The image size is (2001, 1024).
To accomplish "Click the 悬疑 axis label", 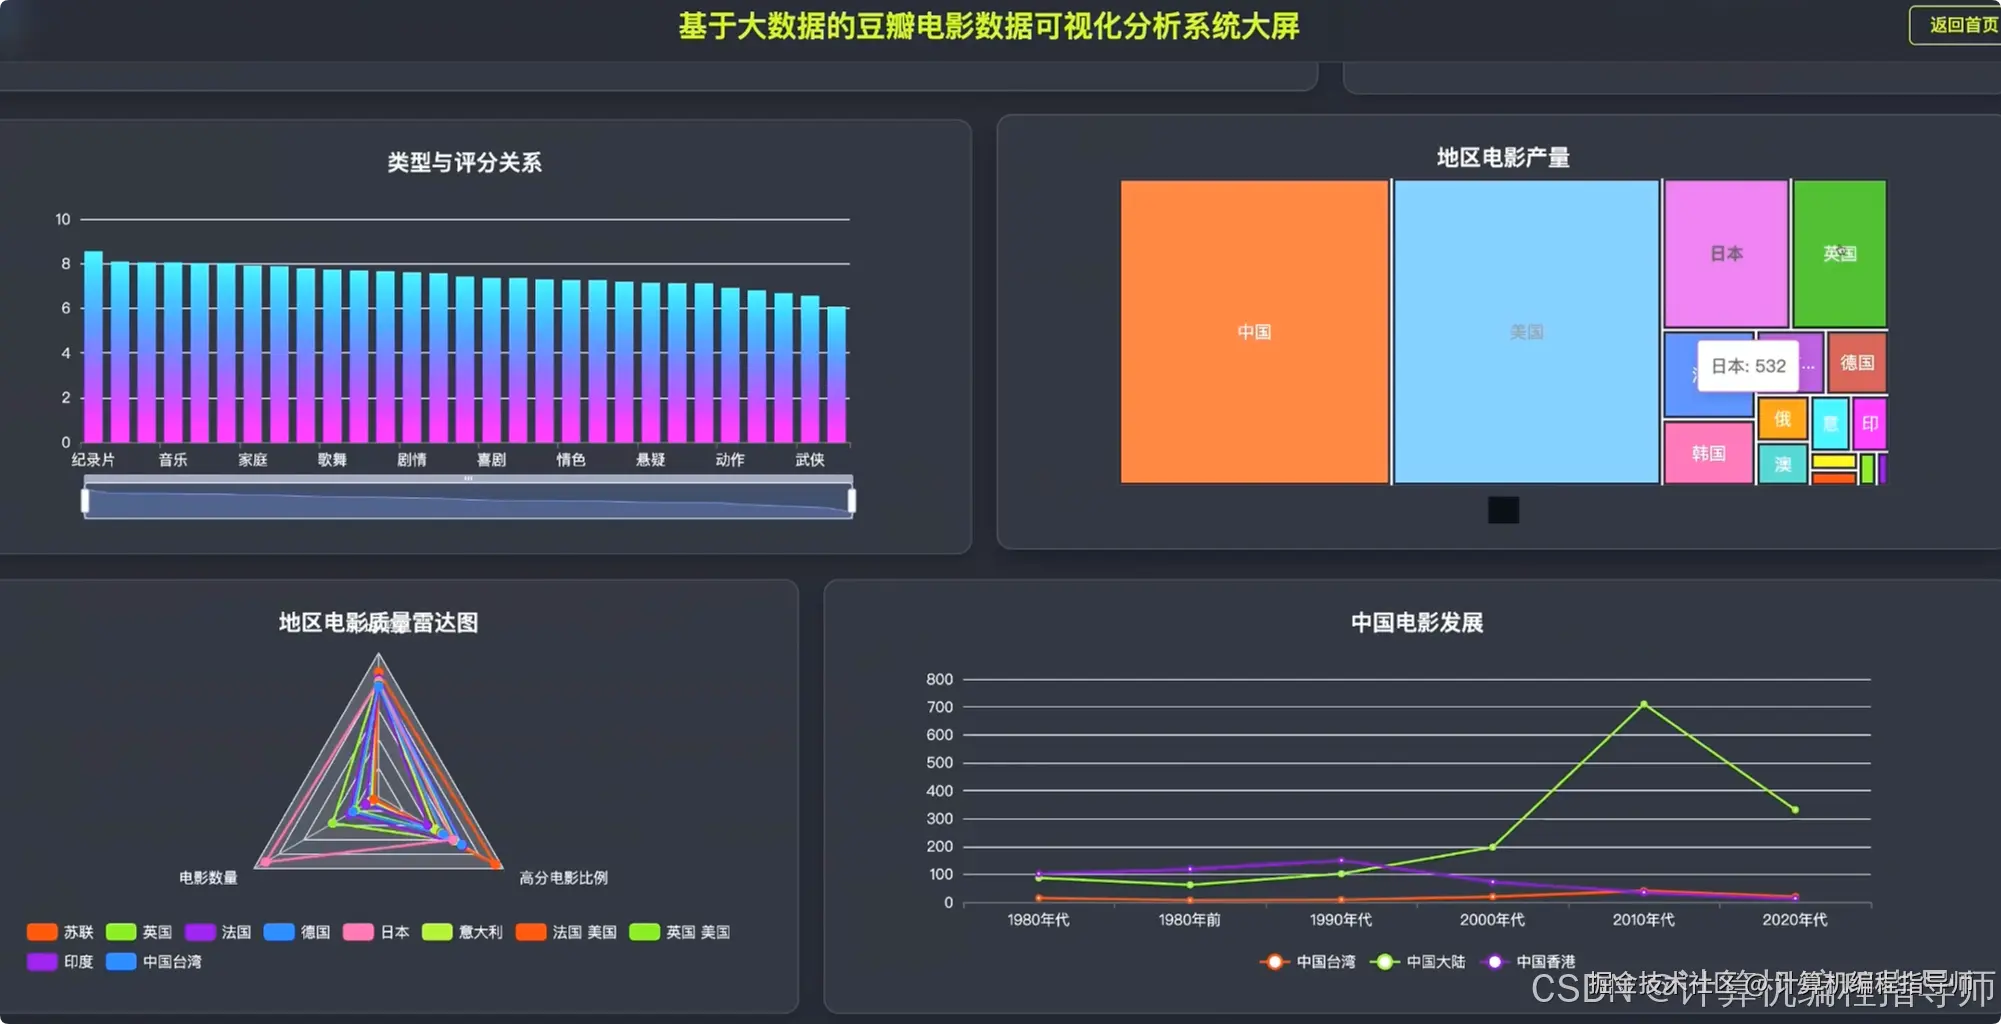I will coord(651,460).
